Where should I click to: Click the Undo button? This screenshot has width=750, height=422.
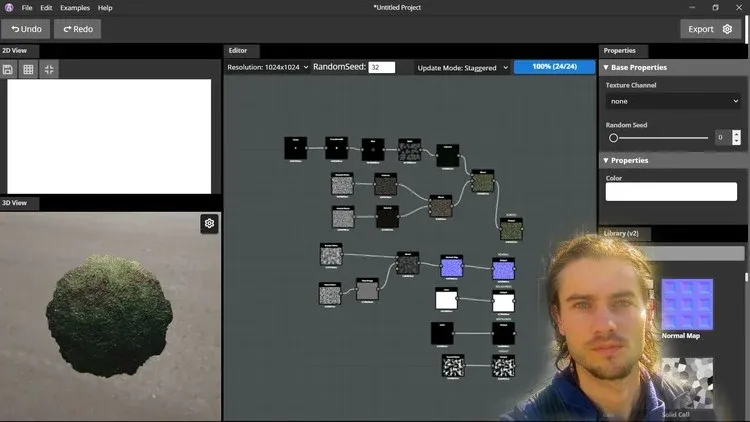pos(26,29)
